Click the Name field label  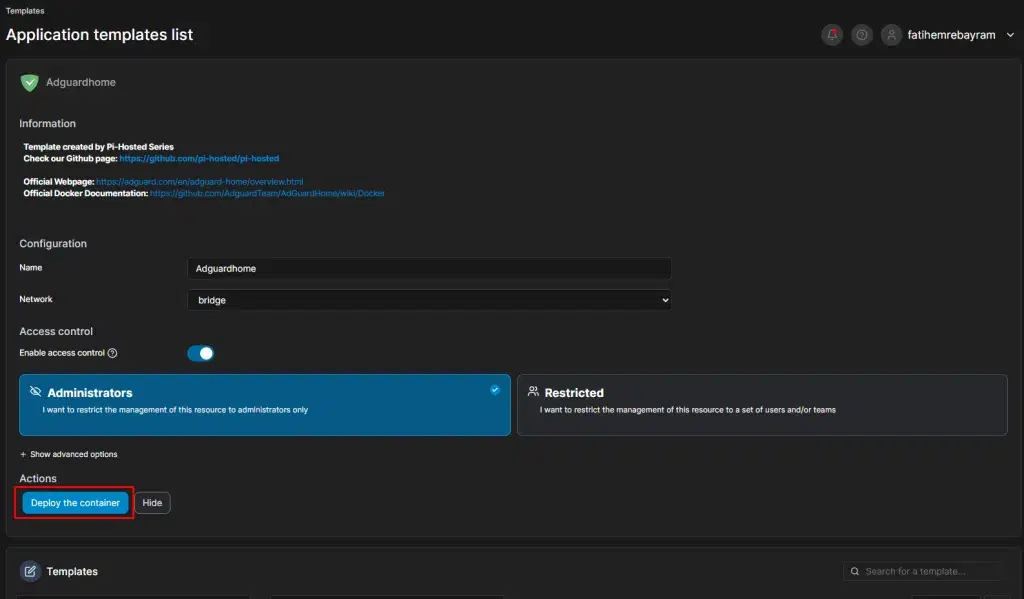coord(31,268)
